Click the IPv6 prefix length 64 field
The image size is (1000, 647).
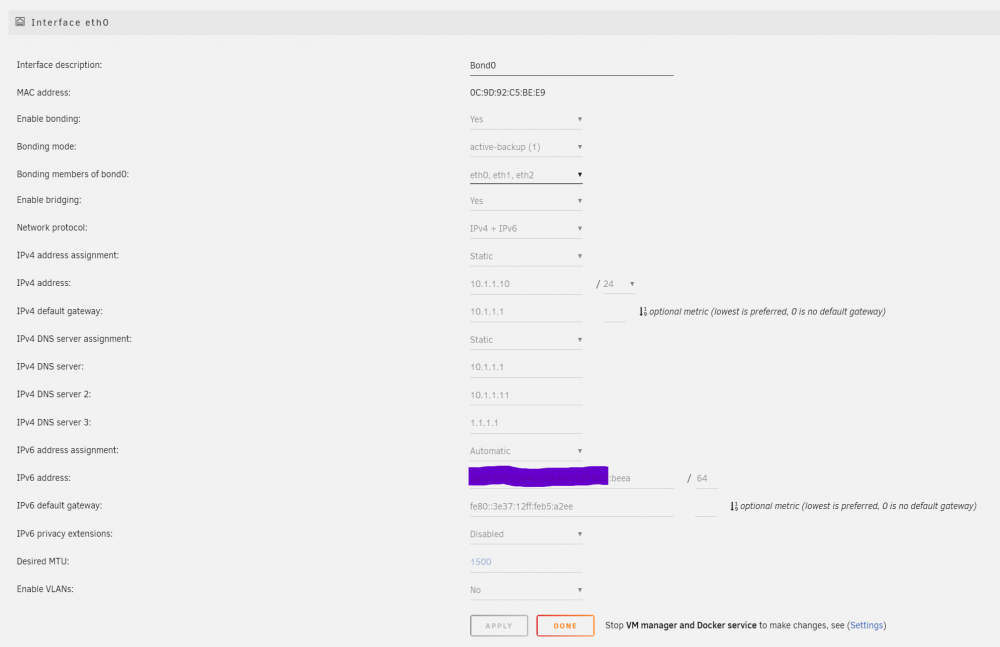point(707,478)
